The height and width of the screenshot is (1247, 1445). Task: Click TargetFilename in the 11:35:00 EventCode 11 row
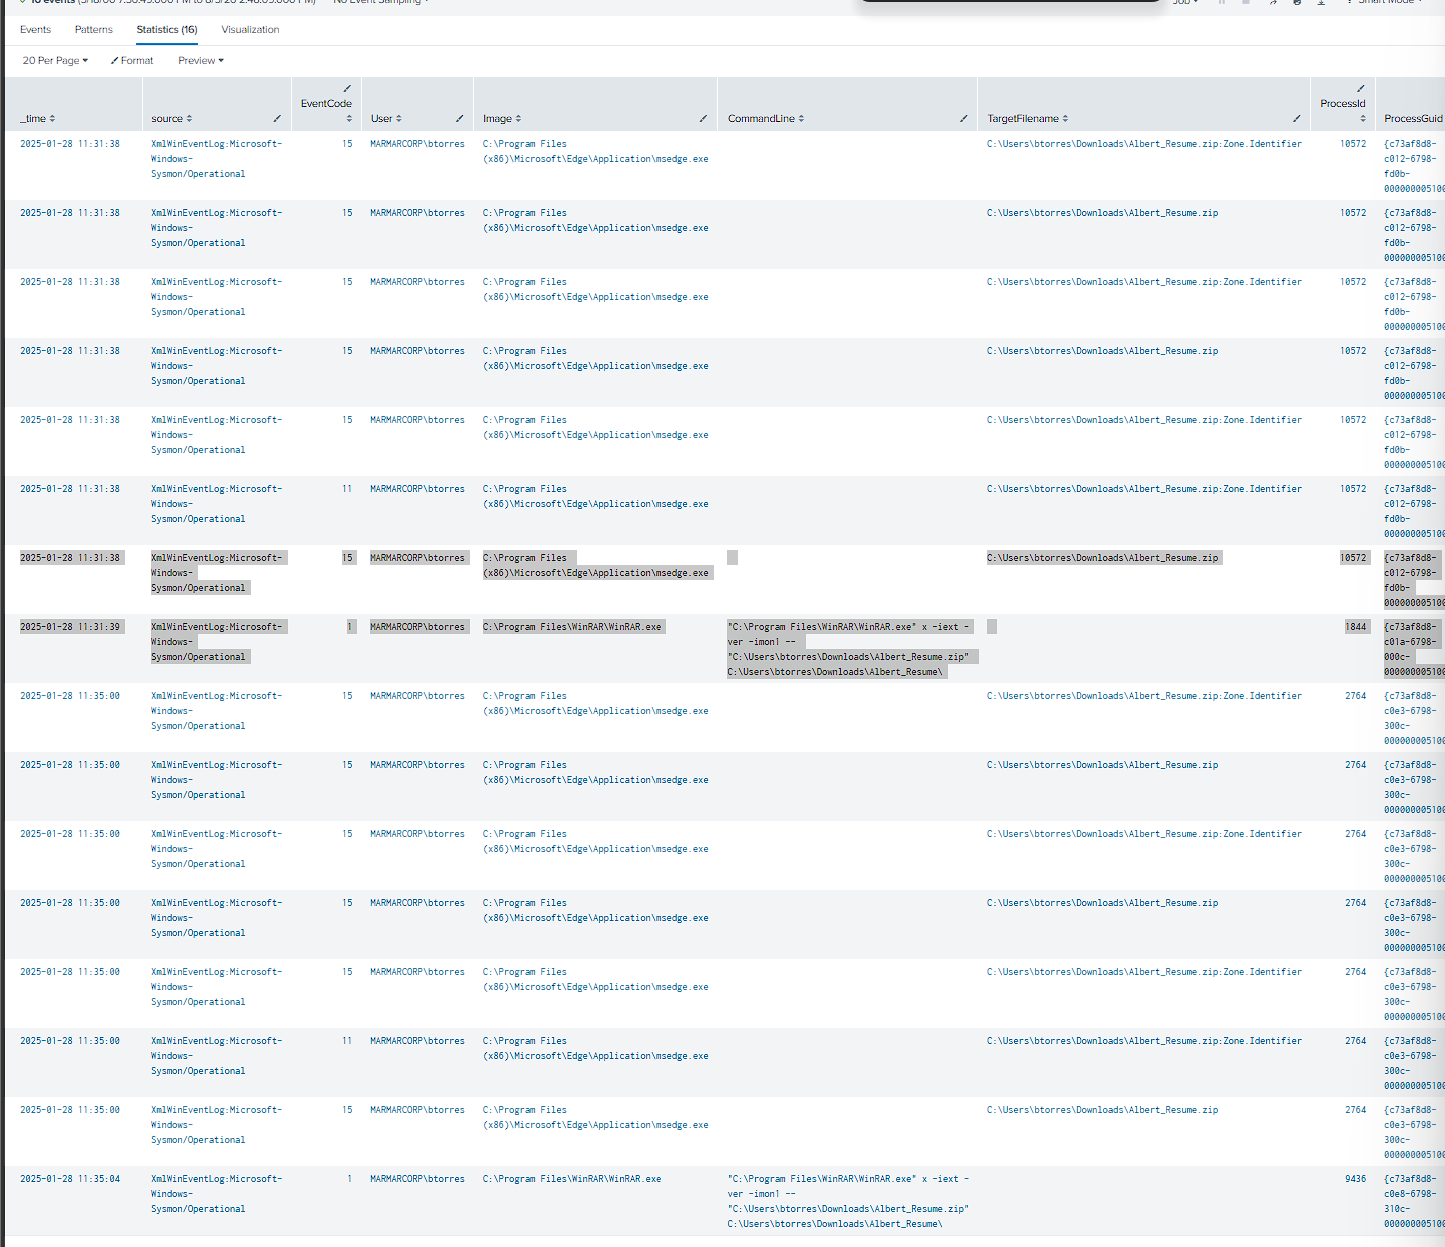point(1144,1041)
